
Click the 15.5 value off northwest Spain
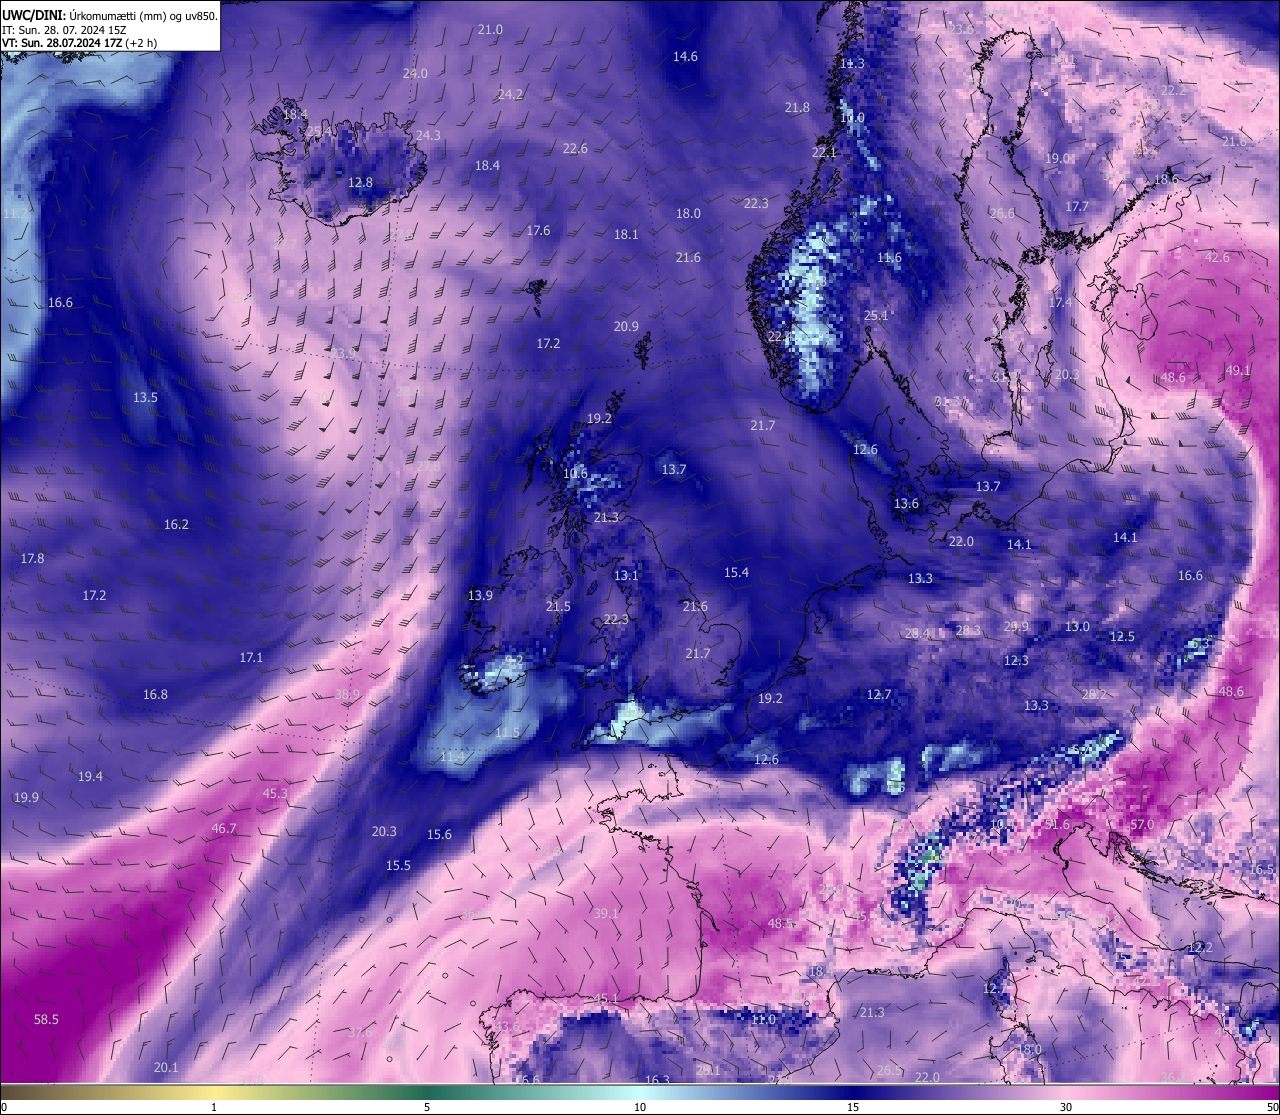tap(398, 865)
